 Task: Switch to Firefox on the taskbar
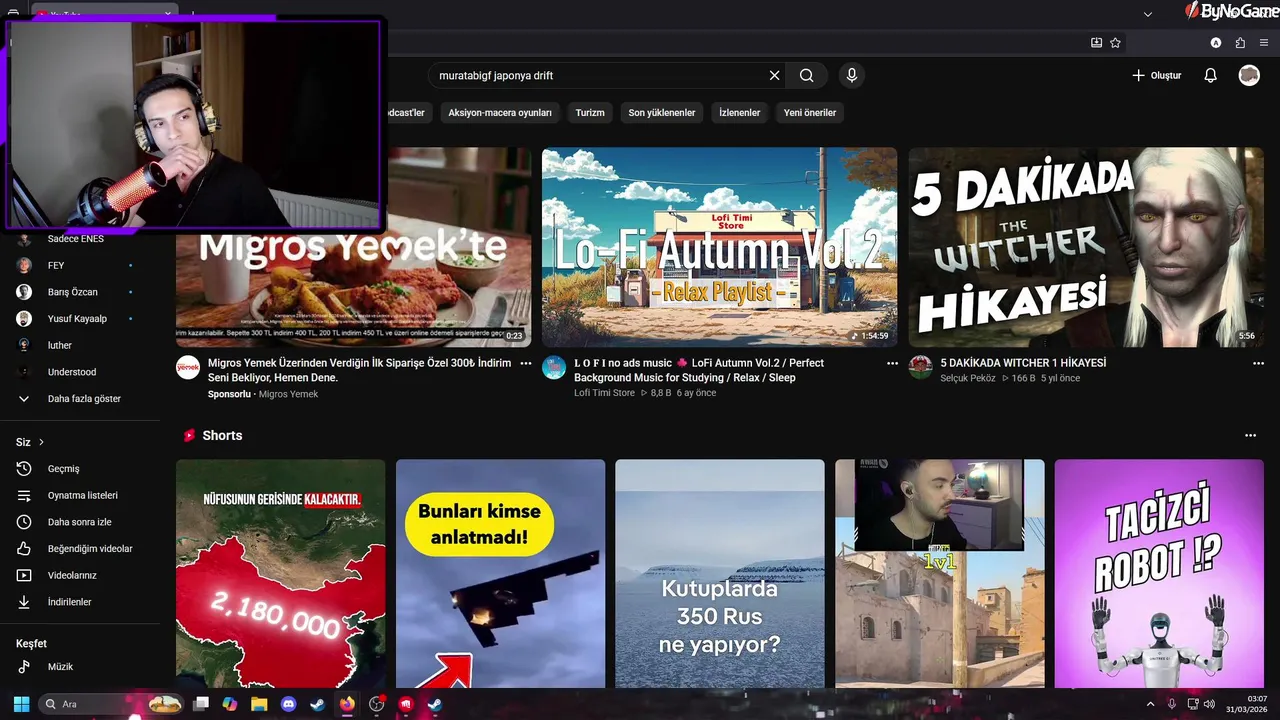pyautogui.click(x=347, y=704)
